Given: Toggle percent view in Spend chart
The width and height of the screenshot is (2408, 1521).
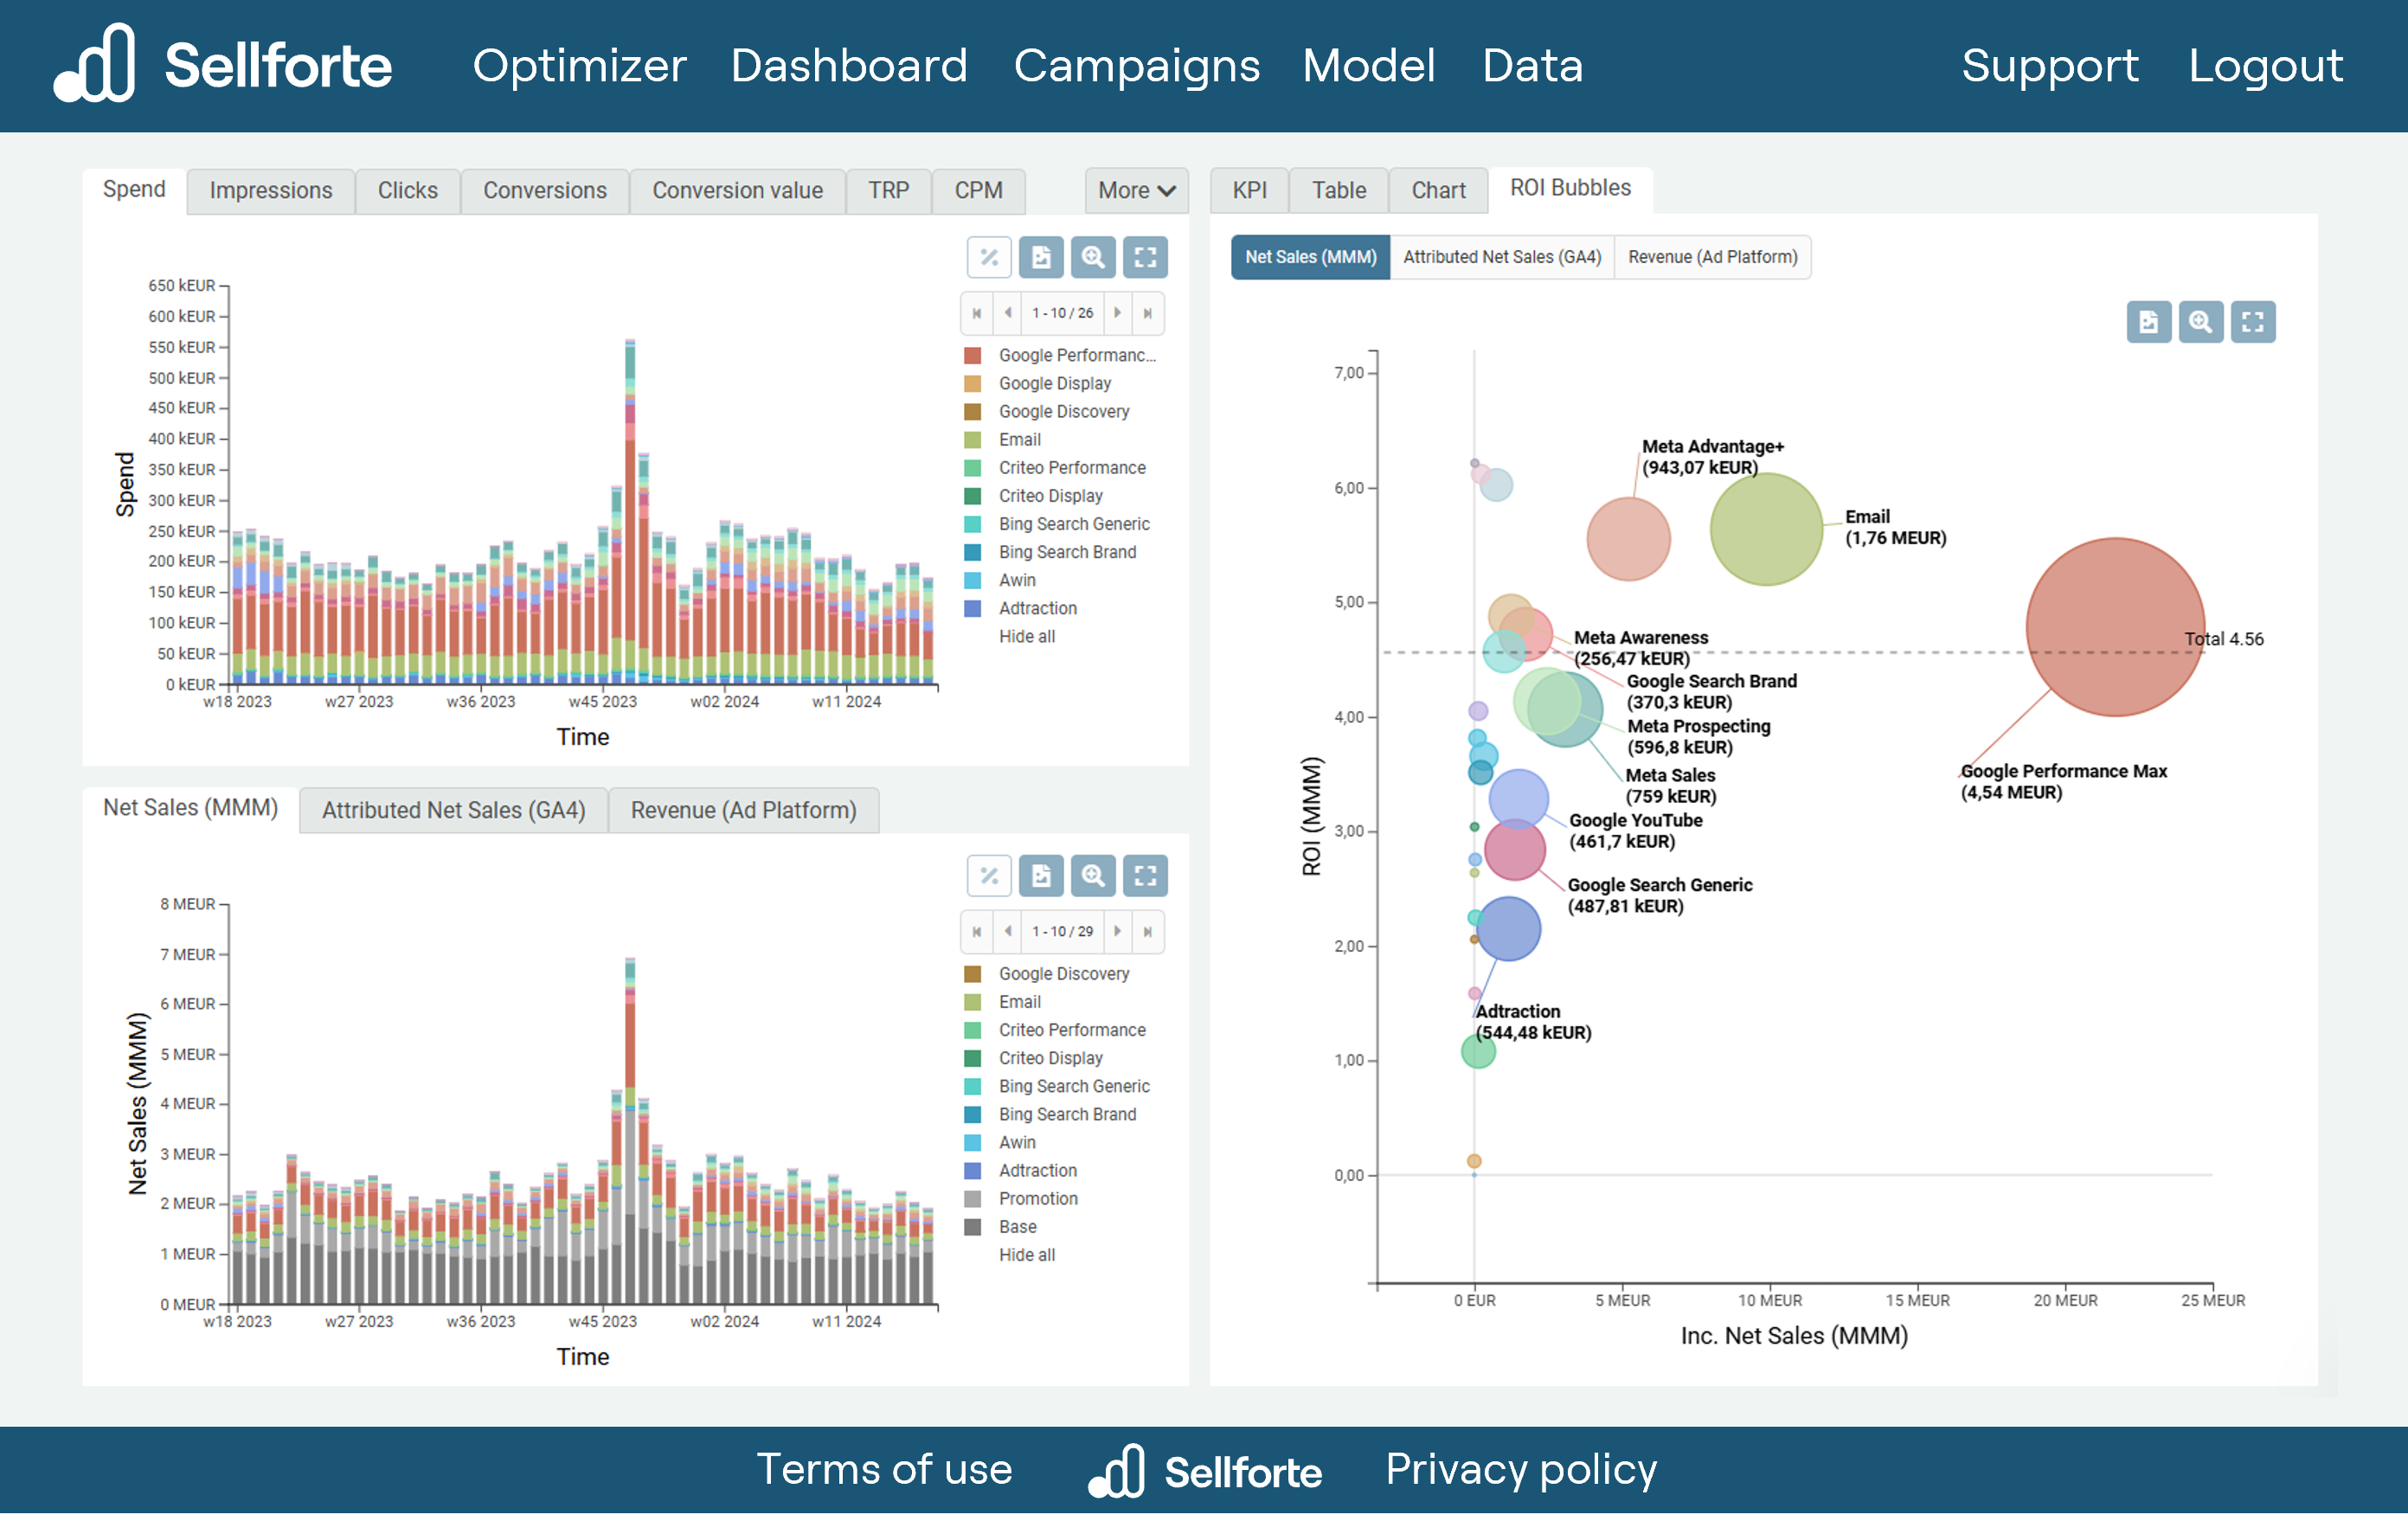Looking at the screenshot, I should 988,257.
